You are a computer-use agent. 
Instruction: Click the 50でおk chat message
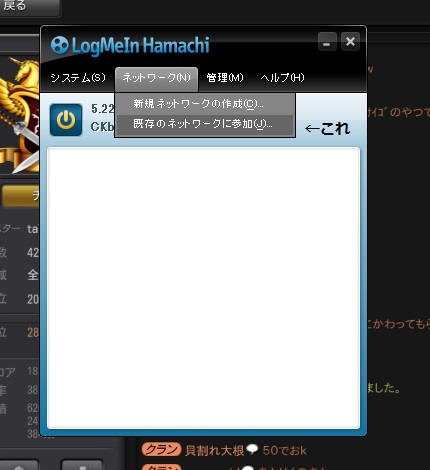284,450
